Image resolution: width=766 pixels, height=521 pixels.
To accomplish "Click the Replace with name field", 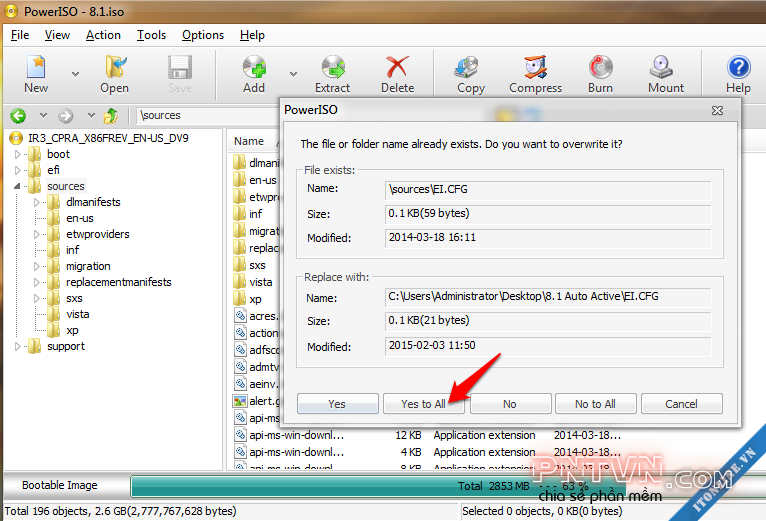I will pos(548,297).
